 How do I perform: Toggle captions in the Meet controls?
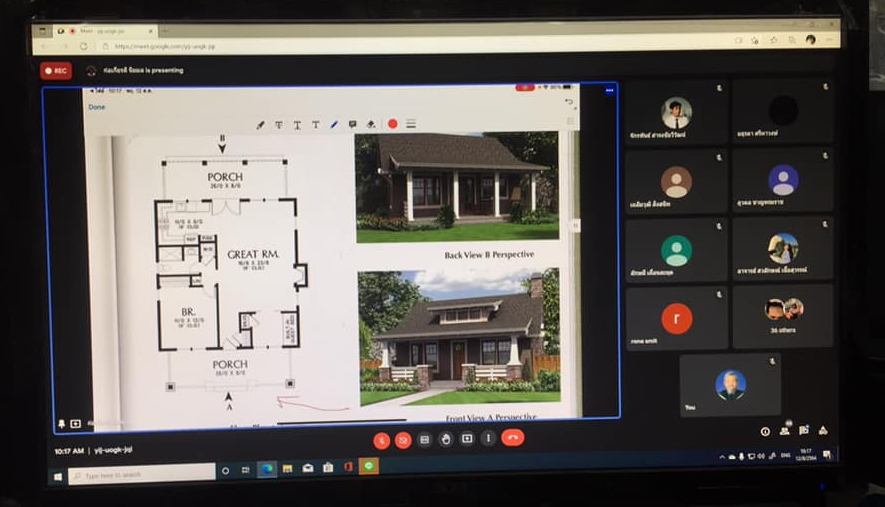click(425, 439)
